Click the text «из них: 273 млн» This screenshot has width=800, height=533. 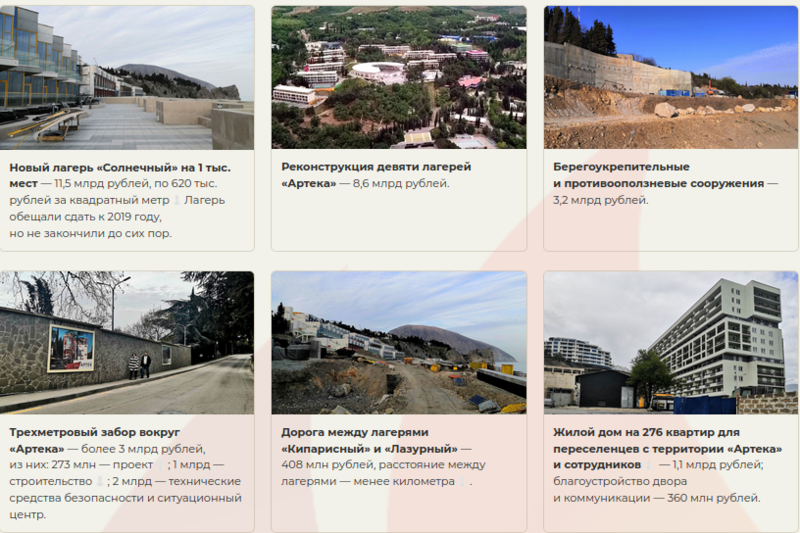tap(52, 465)
